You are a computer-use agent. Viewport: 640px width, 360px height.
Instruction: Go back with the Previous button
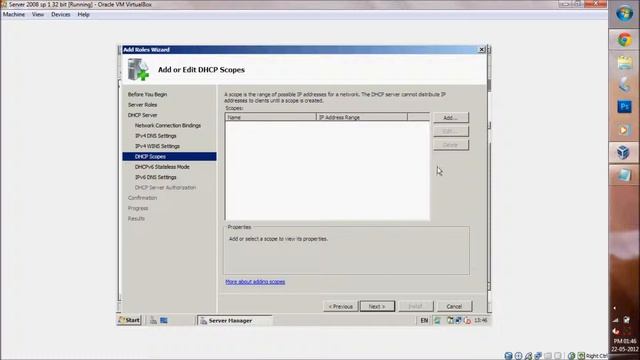(340, 306)
